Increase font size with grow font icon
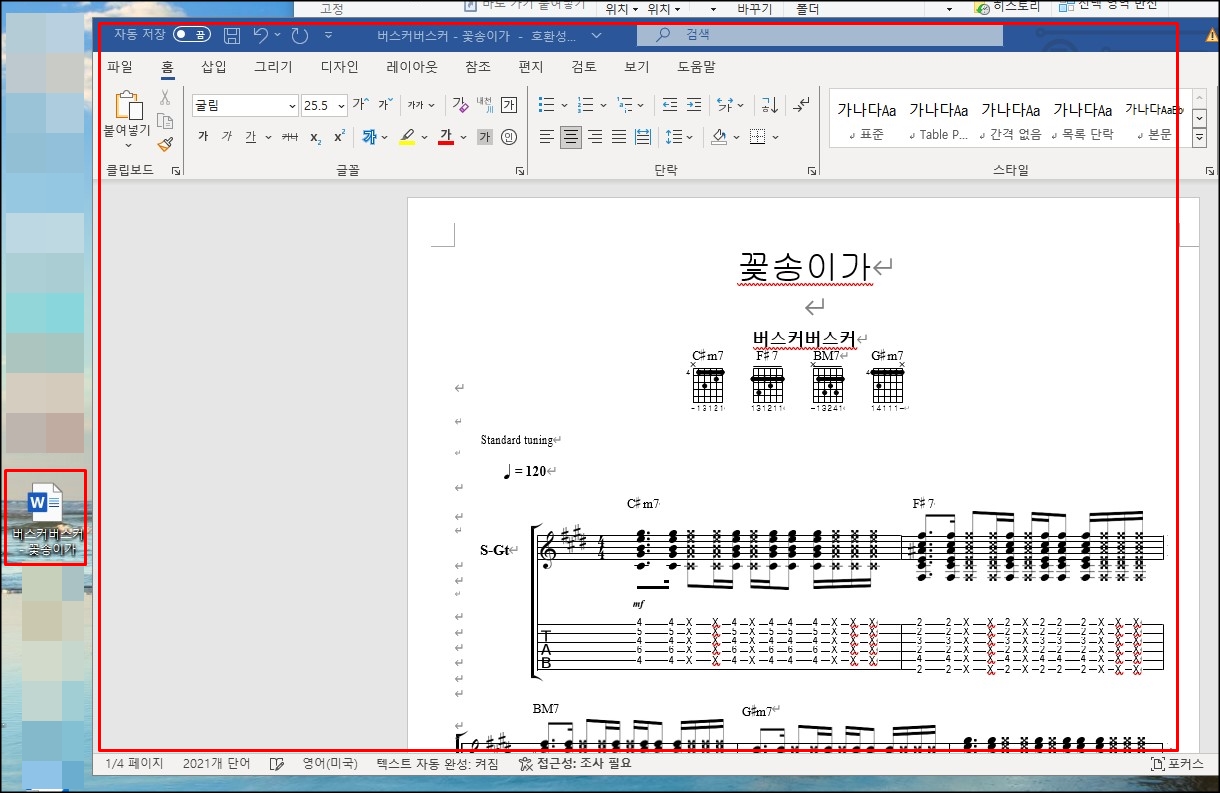 [360, 104]
